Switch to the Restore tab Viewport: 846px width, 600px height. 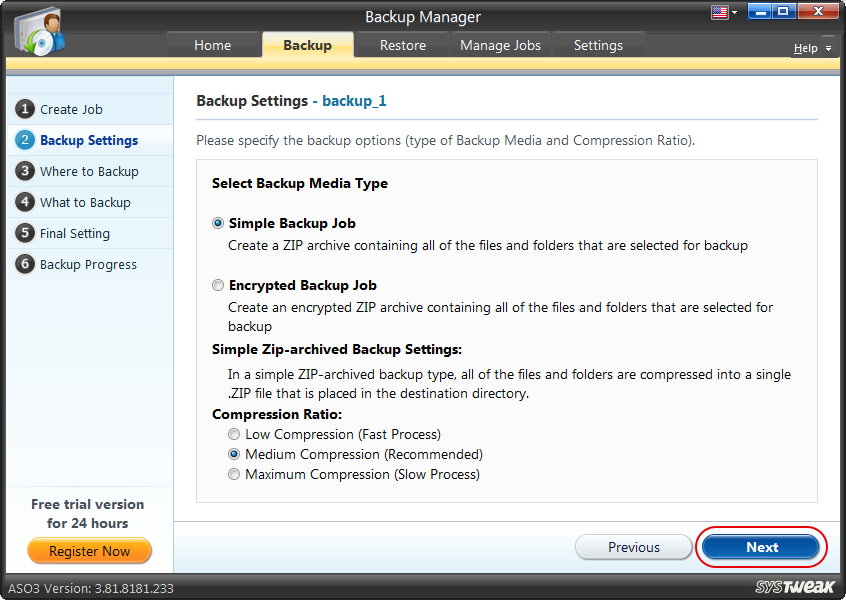(x=402, y=44)
